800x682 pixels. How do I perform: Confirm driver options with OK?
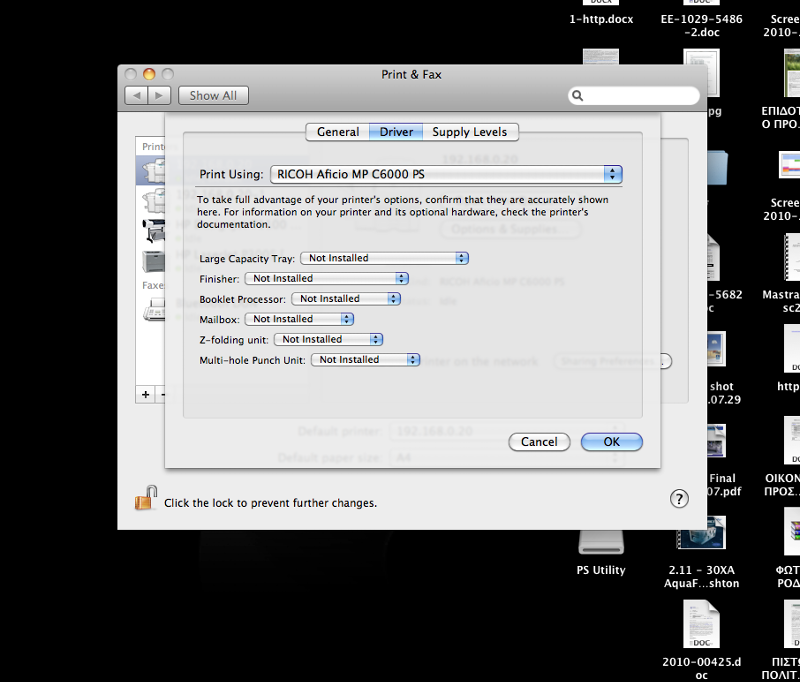[612, 442]
